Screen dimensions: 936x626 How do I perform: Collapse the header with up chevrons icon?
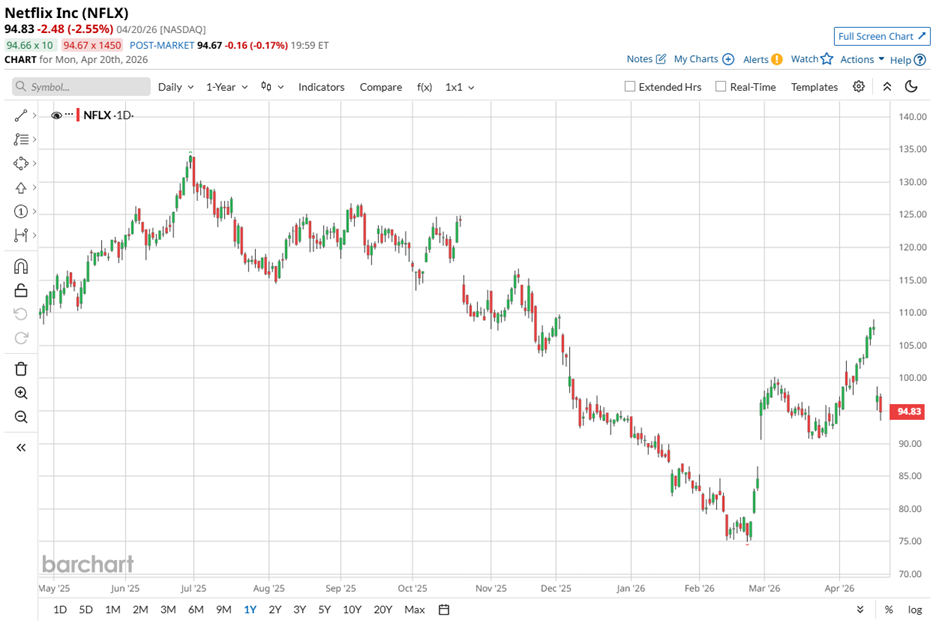887,87
